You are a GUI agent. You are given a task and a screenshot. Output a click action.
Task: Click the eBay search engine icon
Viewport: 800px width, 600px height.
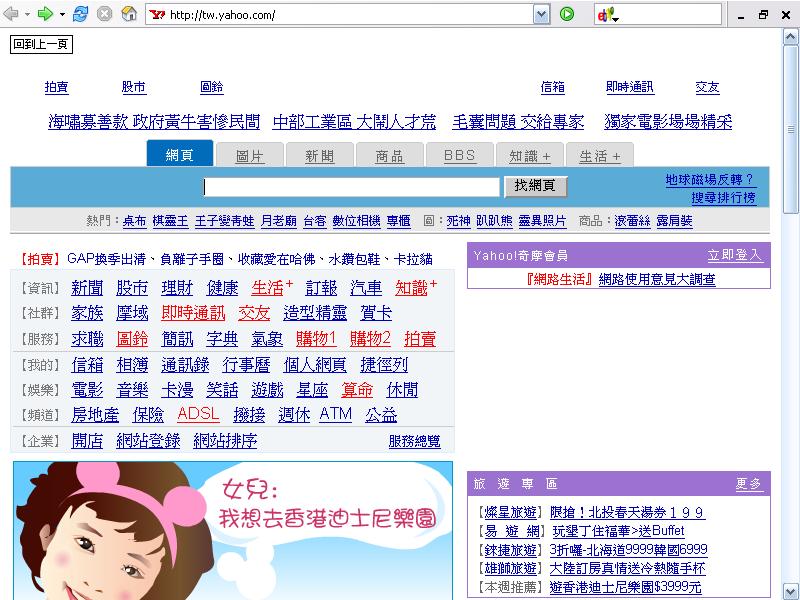point(605,15)
